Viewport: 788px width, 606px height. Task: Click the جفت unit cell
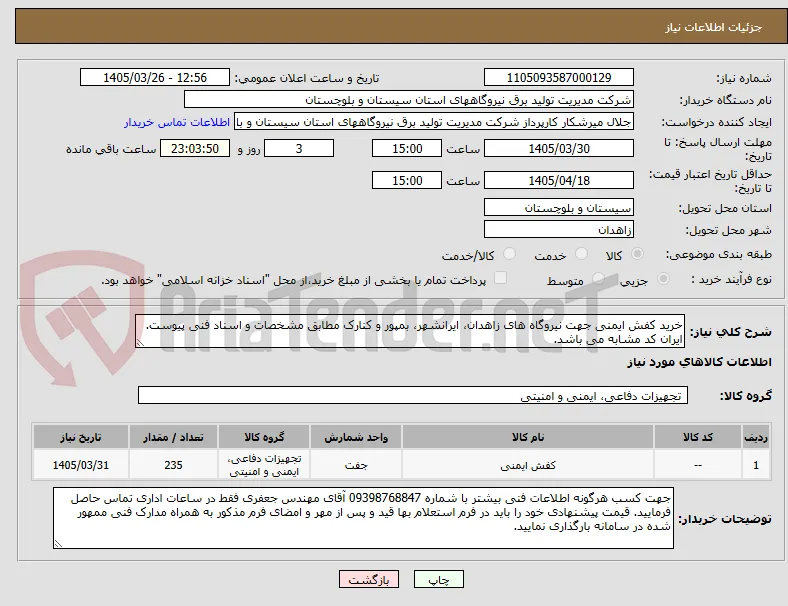point(356,465)
